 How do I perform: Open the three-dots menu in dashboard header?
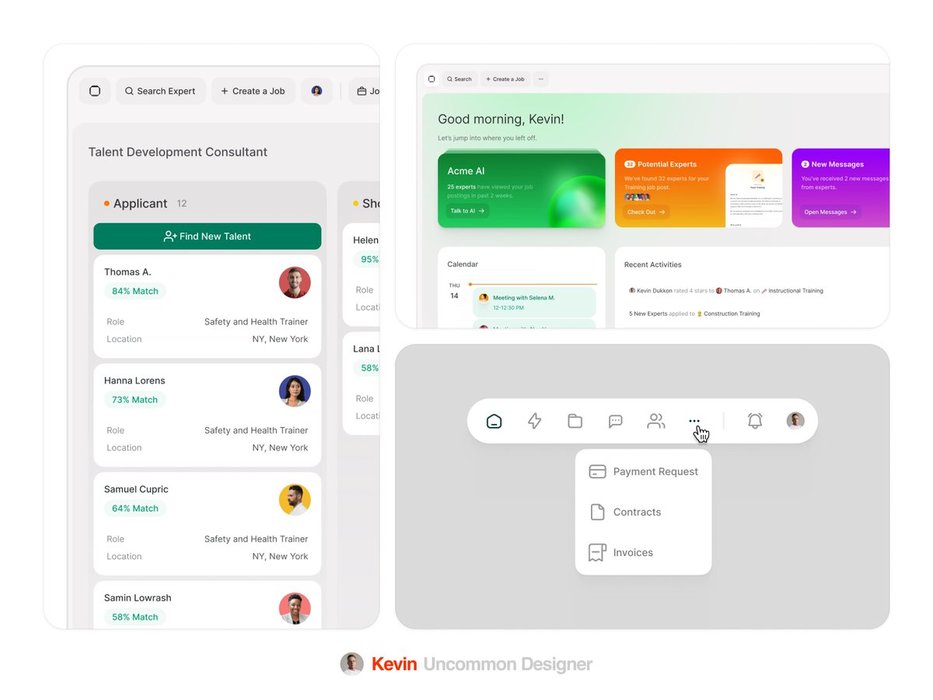pos(541,79)
